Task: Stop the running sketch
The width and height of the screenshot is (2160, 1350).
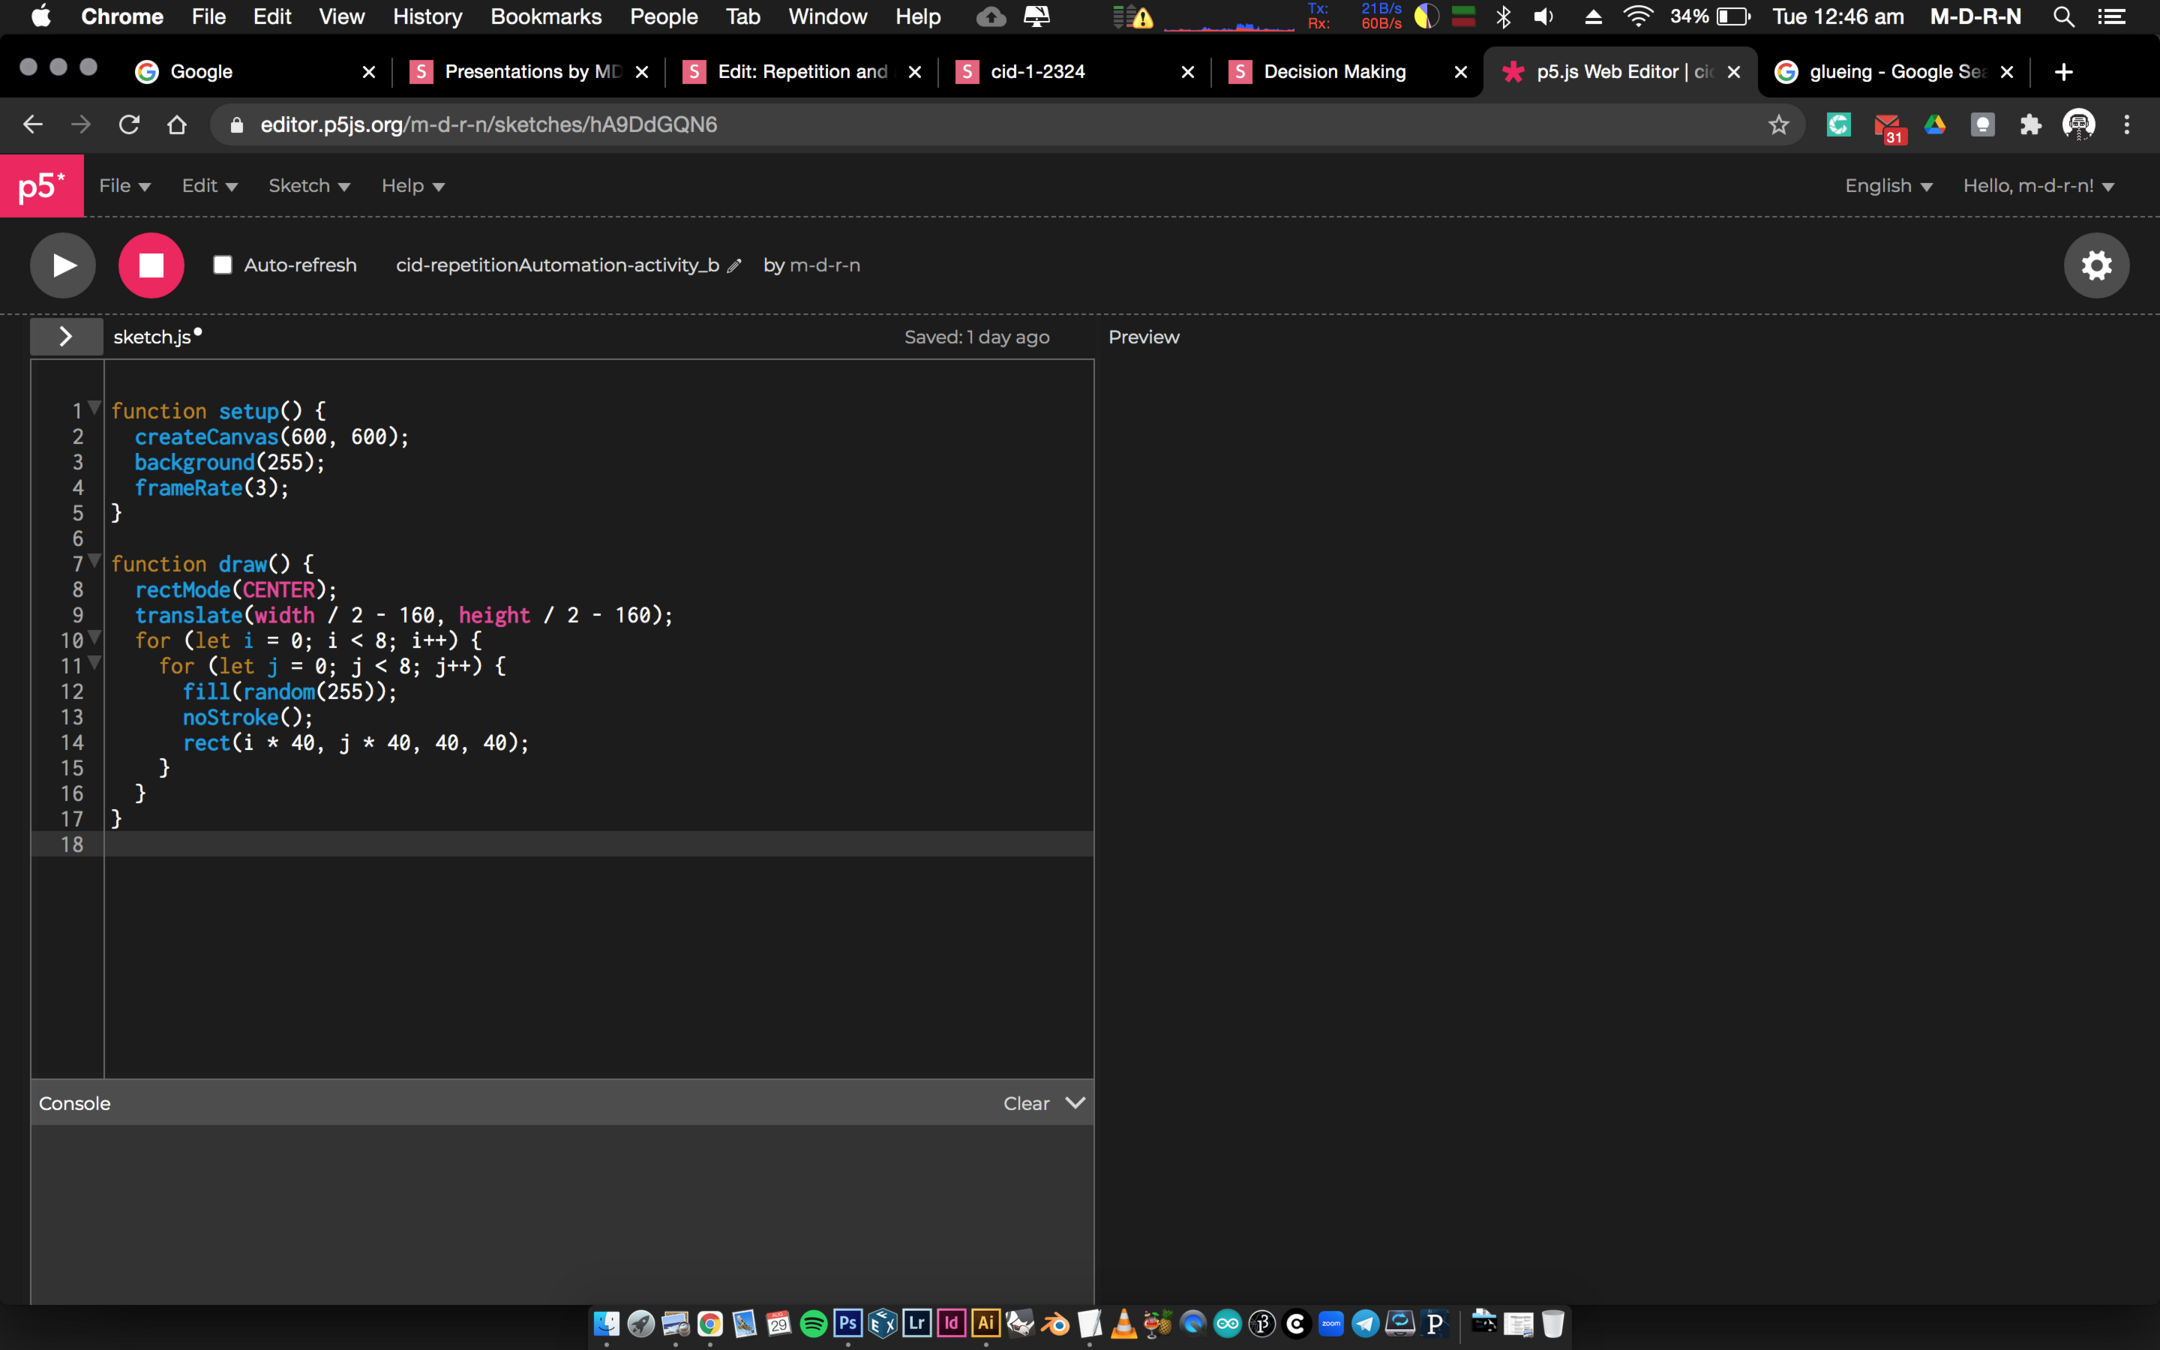Action: 151,265
